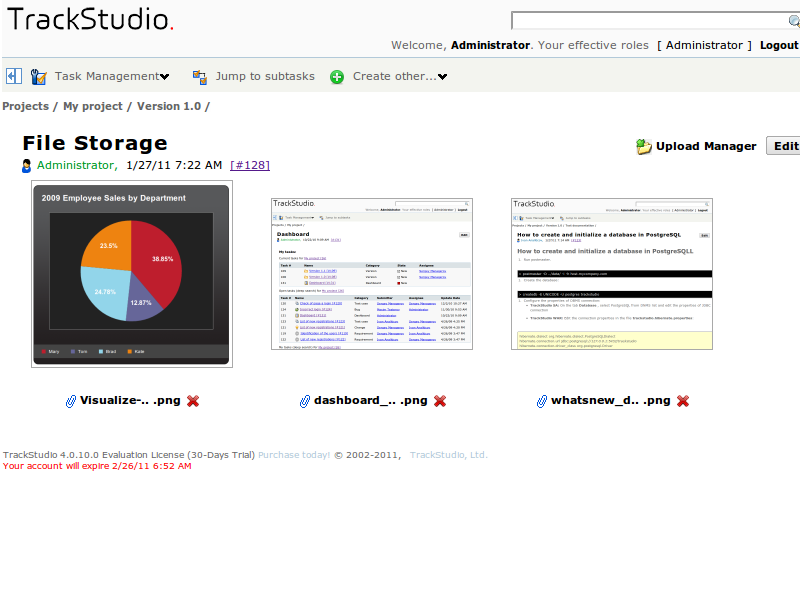Open Version 1.0 breadcrumb link
Image resolution: width=800 pixels, height=600 pixels.
coord(169,106)
